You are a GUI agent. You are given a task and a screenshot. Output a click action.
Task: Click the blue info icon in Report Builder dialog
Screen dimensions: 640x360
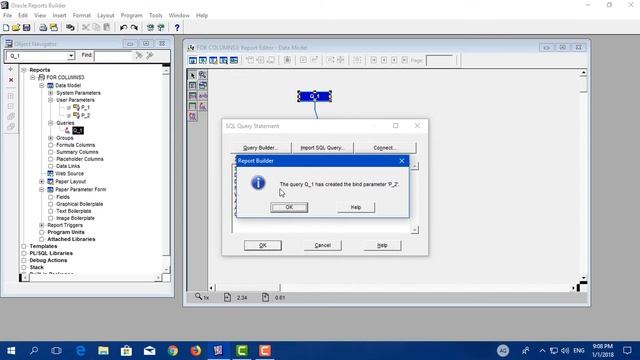258,183
